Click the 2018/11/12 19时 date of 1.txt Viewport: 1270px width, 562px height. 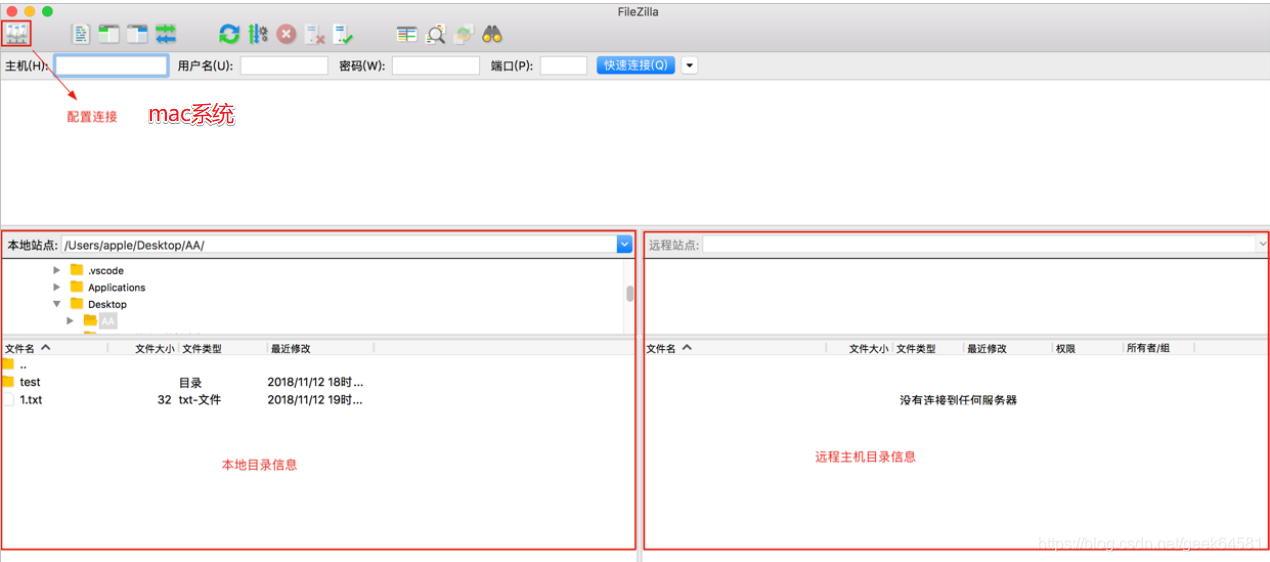(315, 399)
